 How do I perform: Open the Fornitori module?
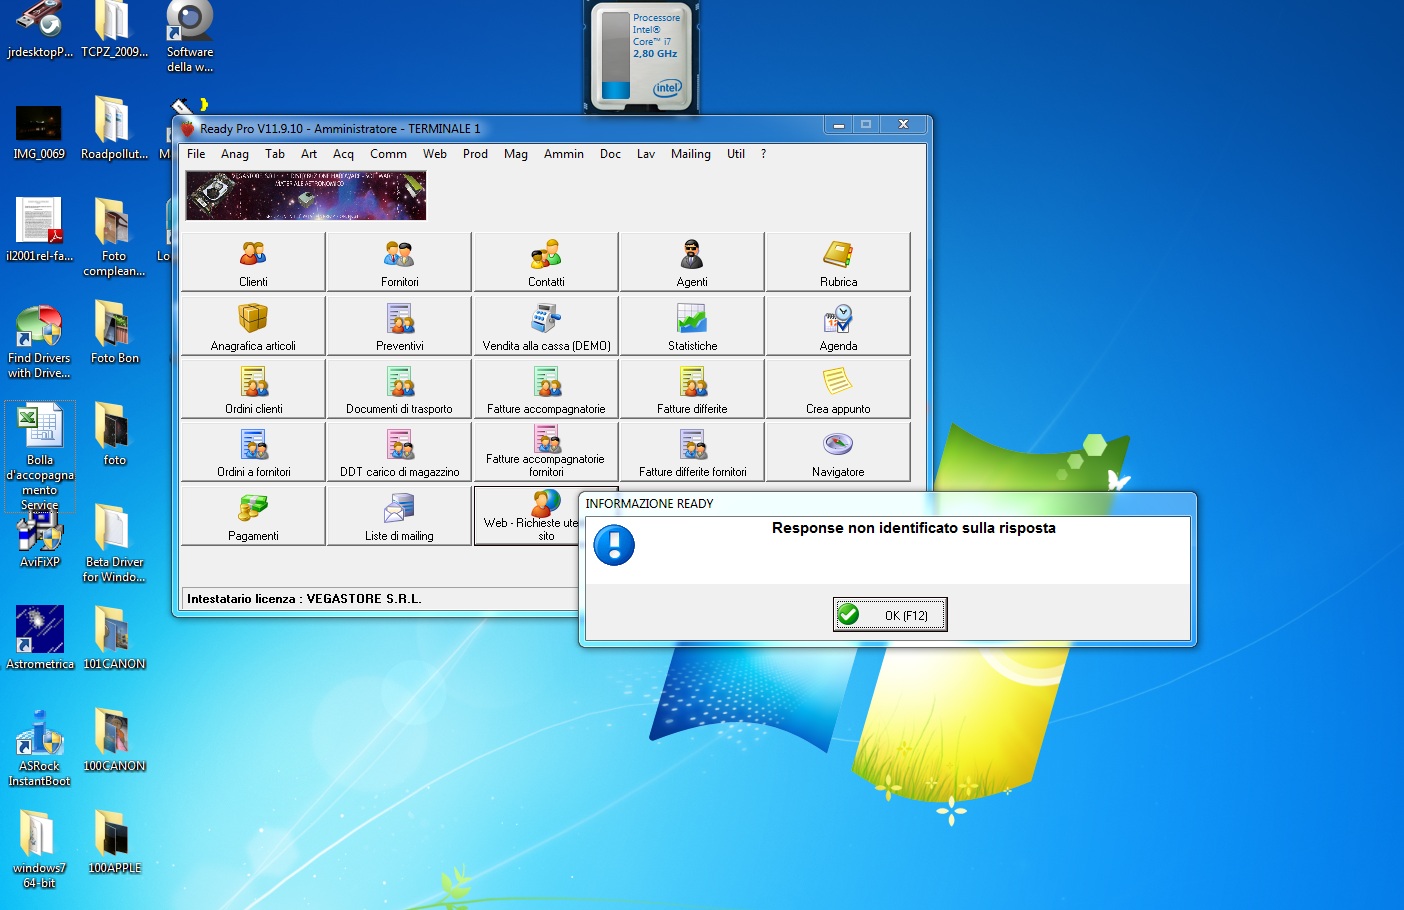(399, 262)
